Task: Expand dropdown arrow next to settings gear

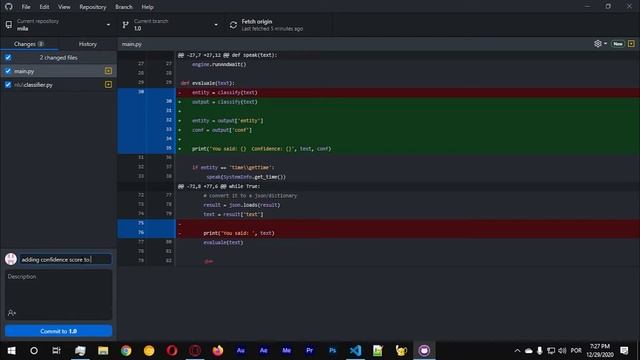Action: (x=605, y=44)
